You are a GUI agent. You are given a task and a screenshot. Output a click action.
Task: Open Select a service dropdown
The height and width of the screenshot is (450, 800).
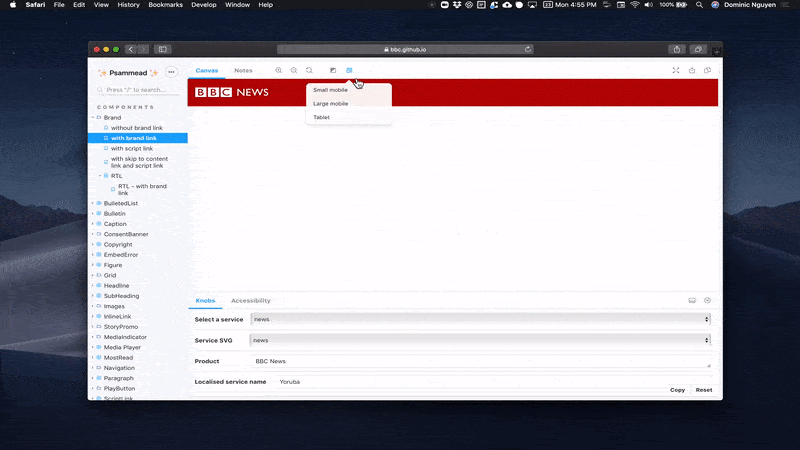point(480,319)
